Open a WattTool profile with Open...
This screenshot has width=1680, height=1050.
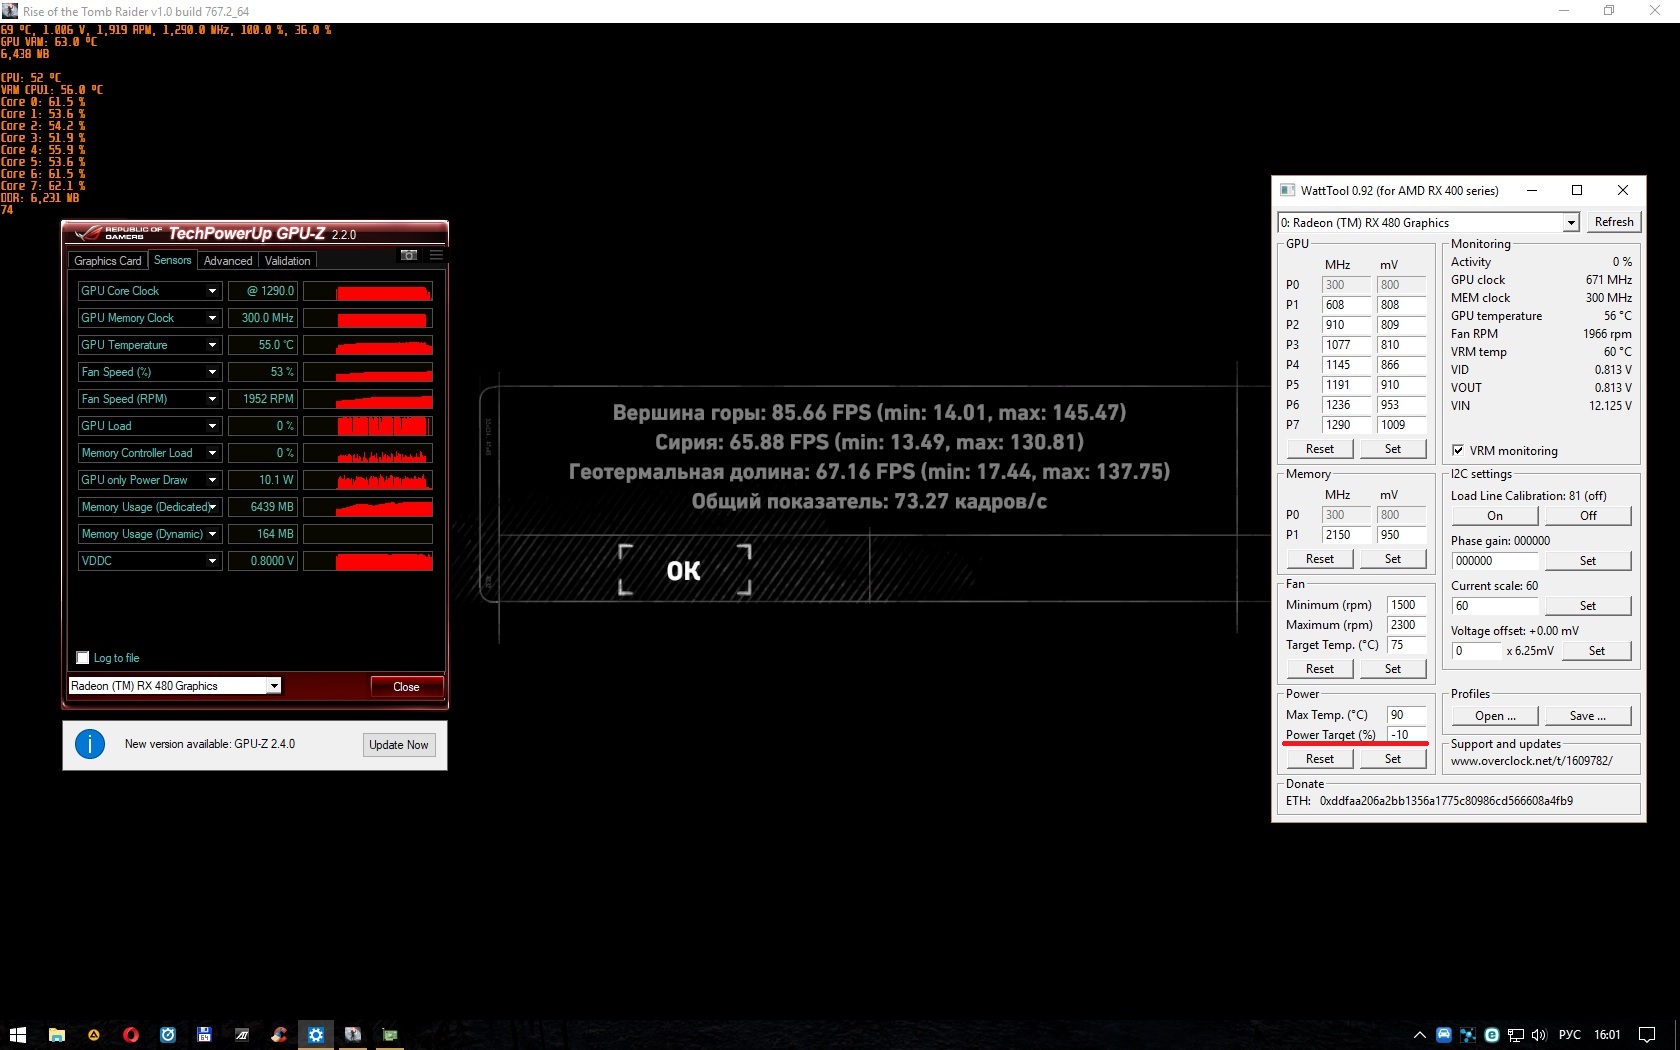(1495, 716)
